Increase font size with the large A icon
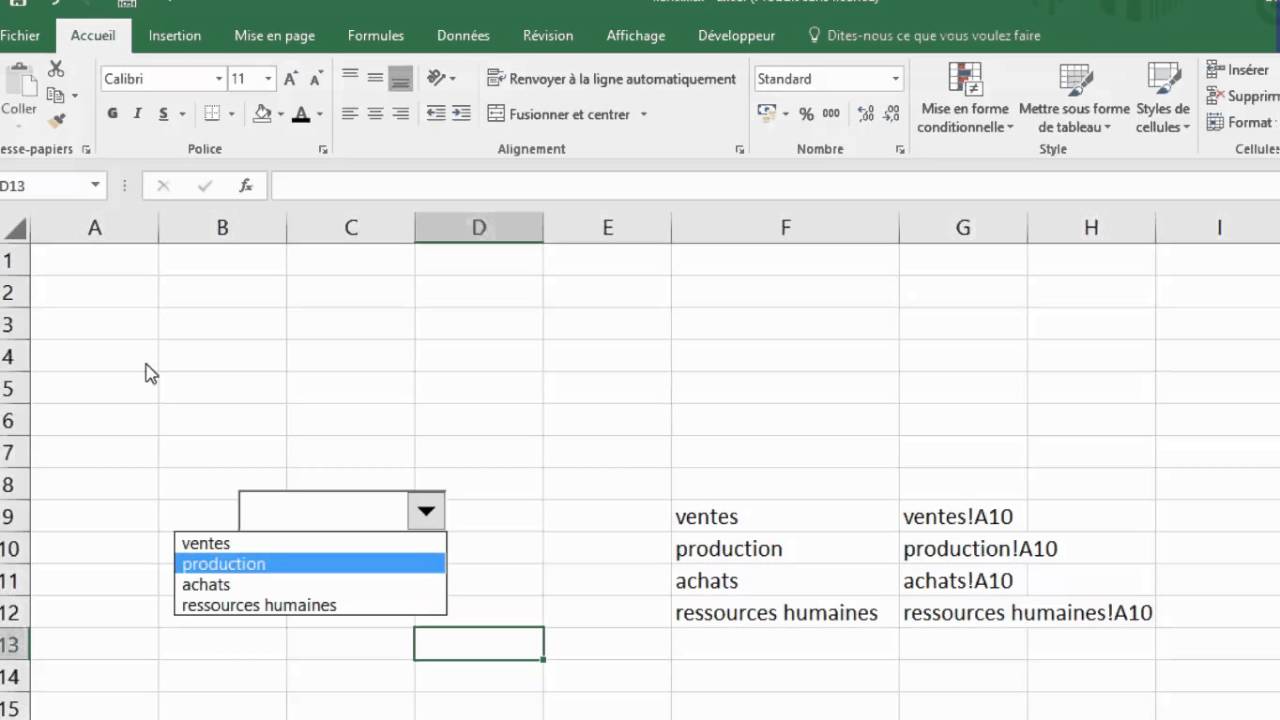This screenshot has height=720, width=1280. click(291, 78)
